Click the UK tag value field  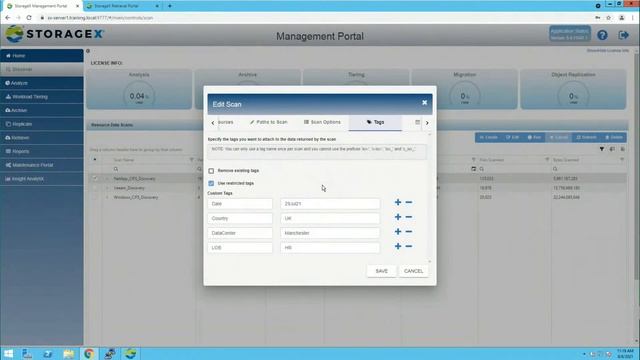[330, 218]
